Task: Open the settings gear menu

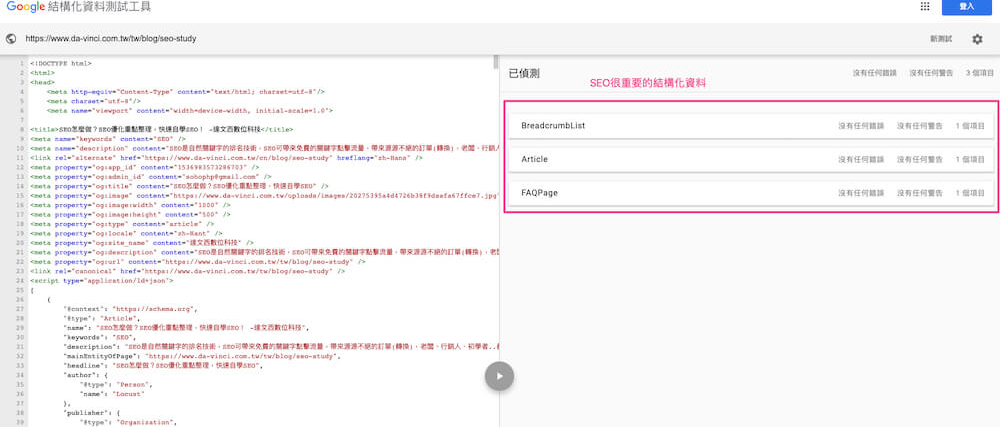Action: coord(977,39)
